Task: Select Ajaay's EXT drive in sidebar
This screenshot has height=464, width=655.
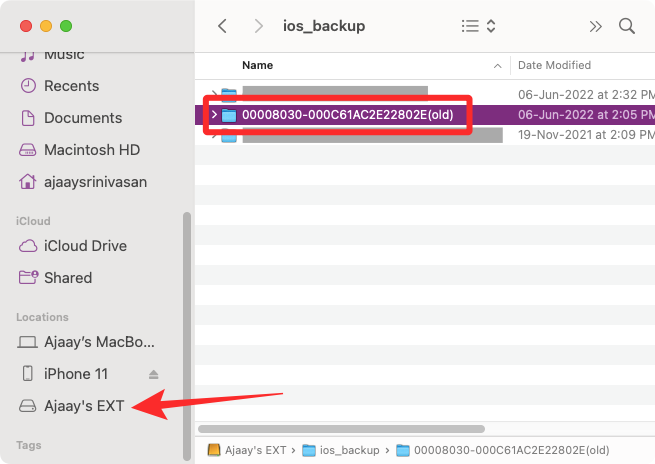Action: point(84,406)
